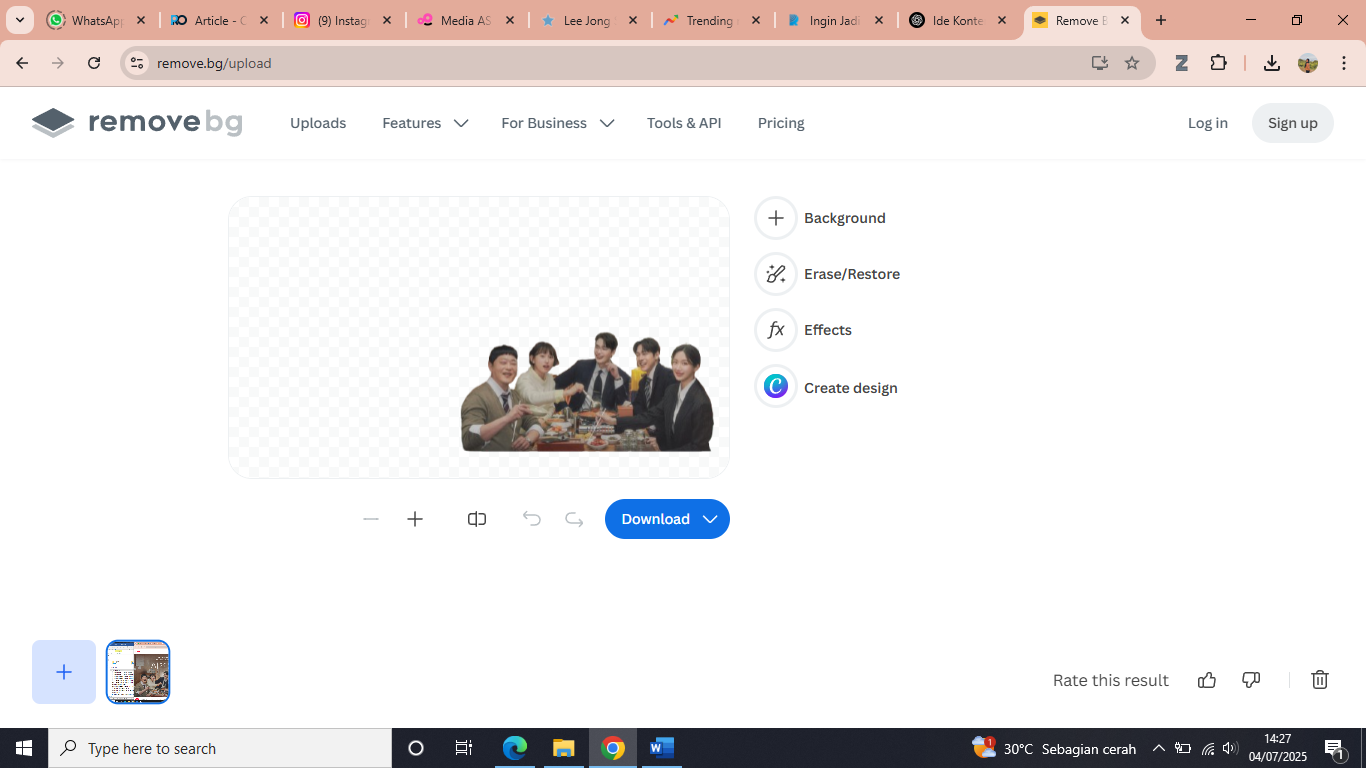Open the notifications center icon

click(x=1334, y=748)
